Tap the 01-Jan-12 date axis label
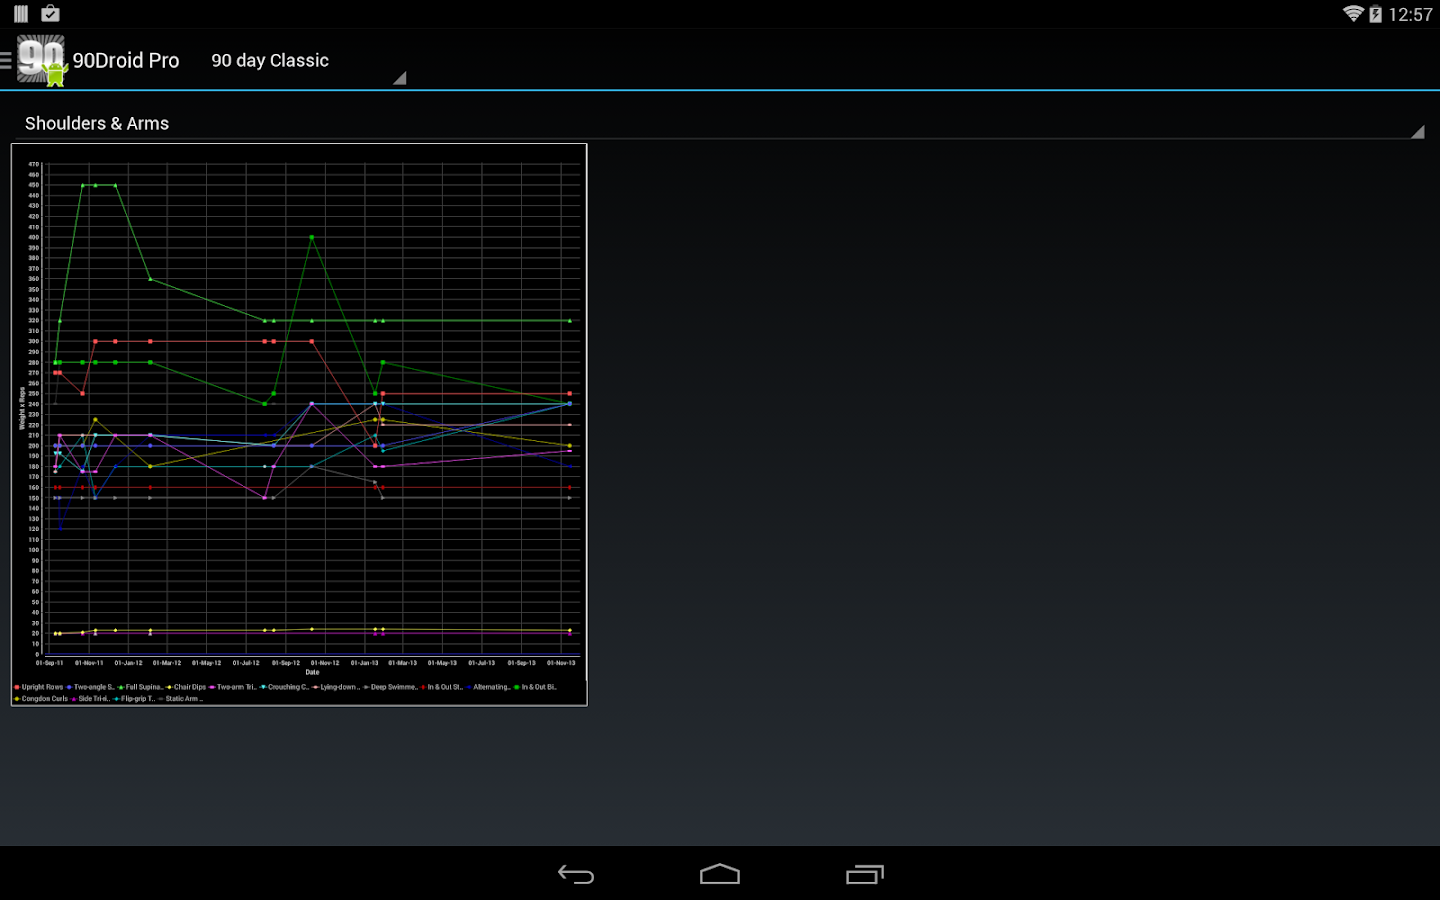 coord(128,663)
